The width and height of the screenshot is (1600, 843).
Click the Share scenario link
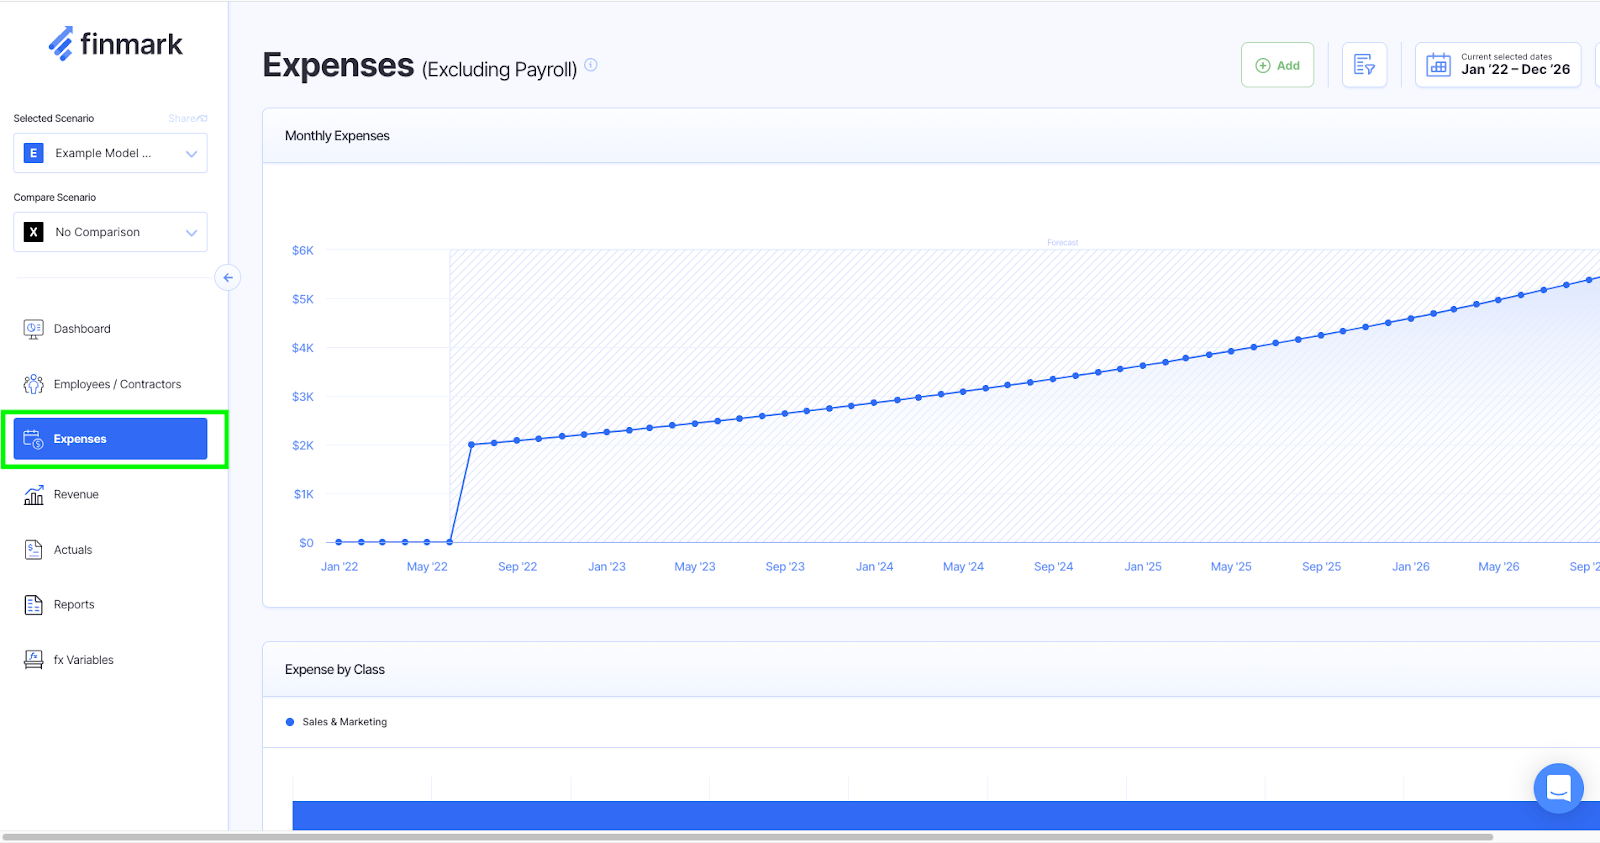[x=187, y=118]
